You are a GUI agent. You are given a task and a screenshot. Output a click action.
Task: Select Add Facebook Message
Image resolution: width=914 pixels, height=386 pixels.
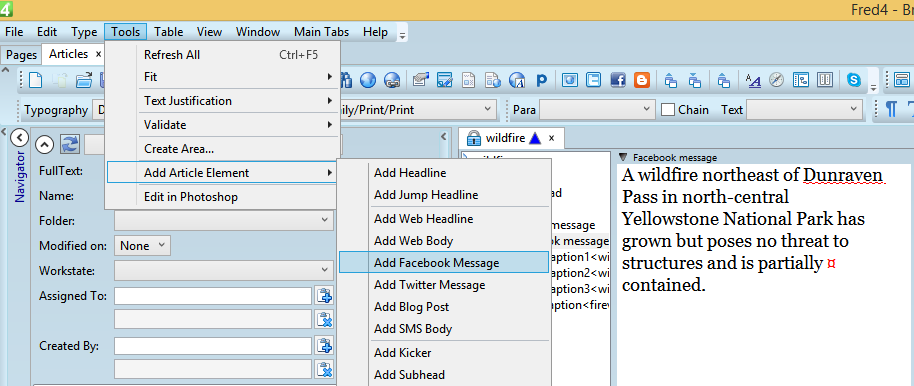tap(444, 262)
